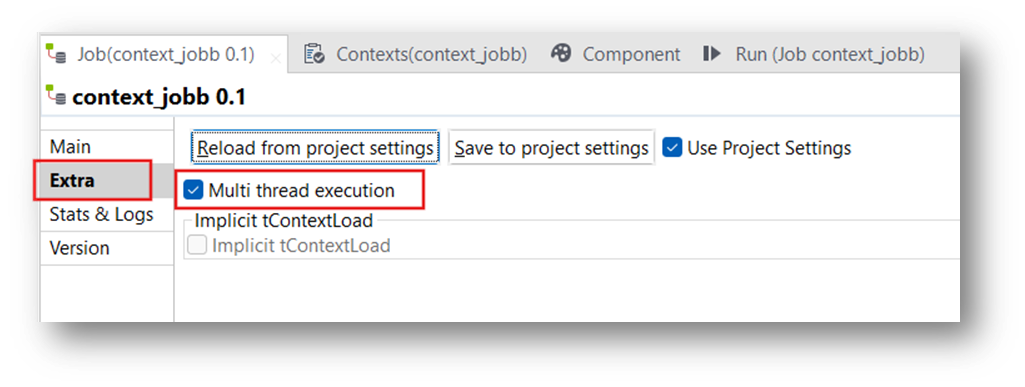Click the clipboard icon on the Contexts tab
The height and width of the screenshot is (387, 1025).
314,54
